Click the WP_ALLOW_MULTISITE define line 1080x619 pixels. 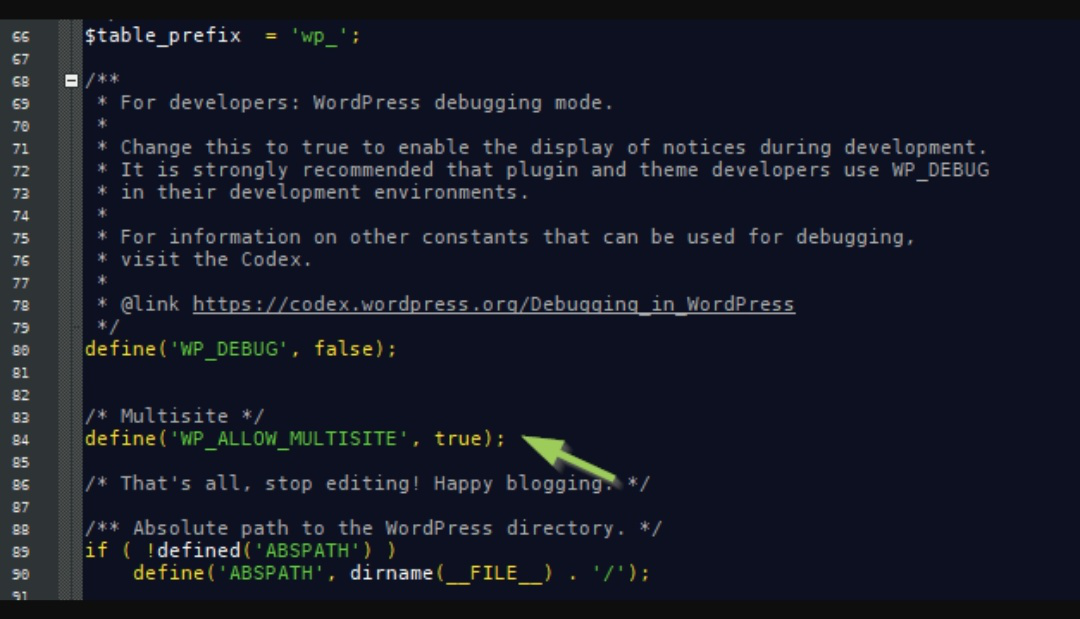click(295, 439)
